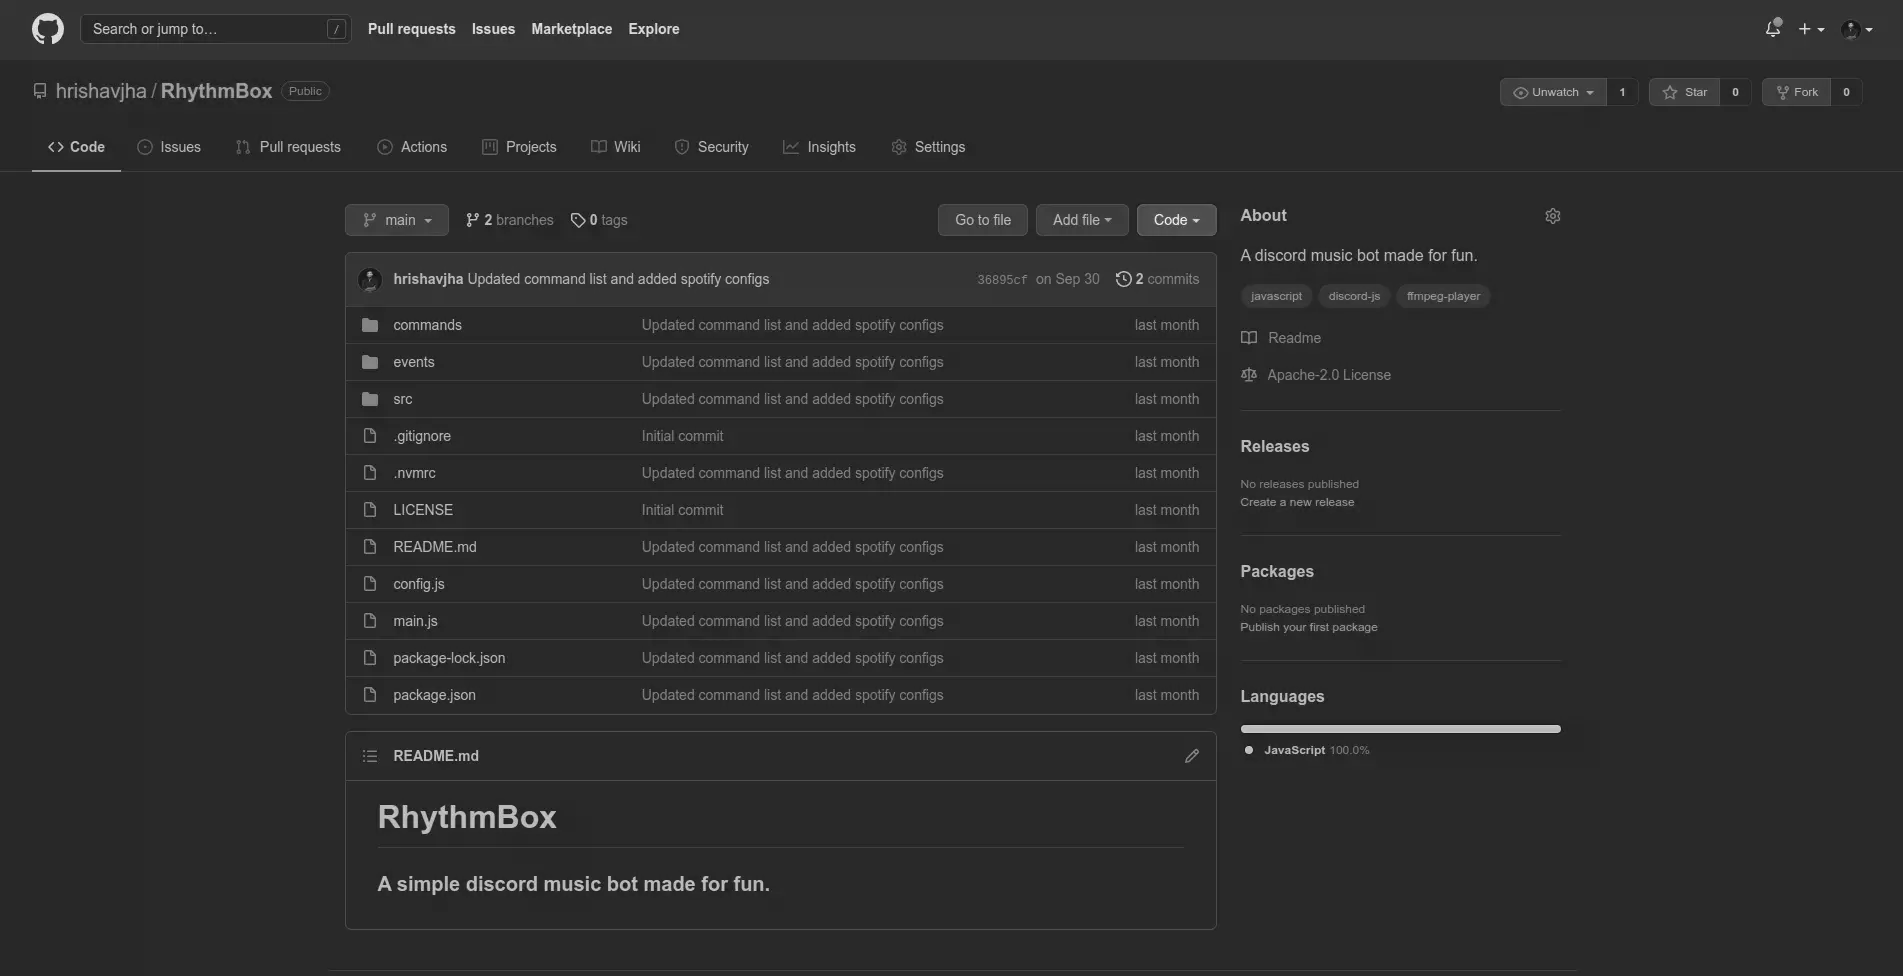Expand the Add file dropdown
1903x976 pixels.
click(1082, 220)
